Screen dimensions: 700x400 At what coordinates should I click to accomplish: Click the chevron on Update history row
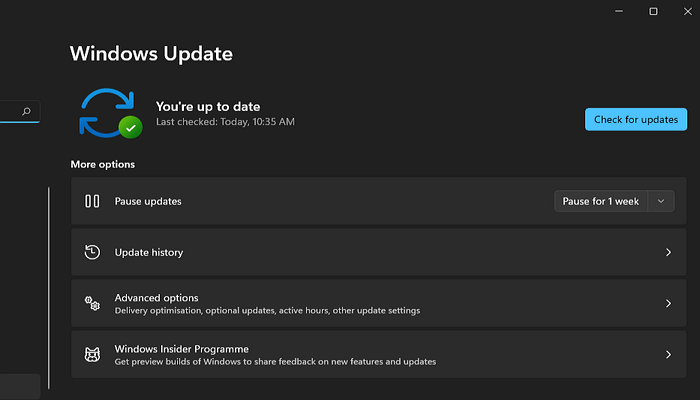[668, 253]
